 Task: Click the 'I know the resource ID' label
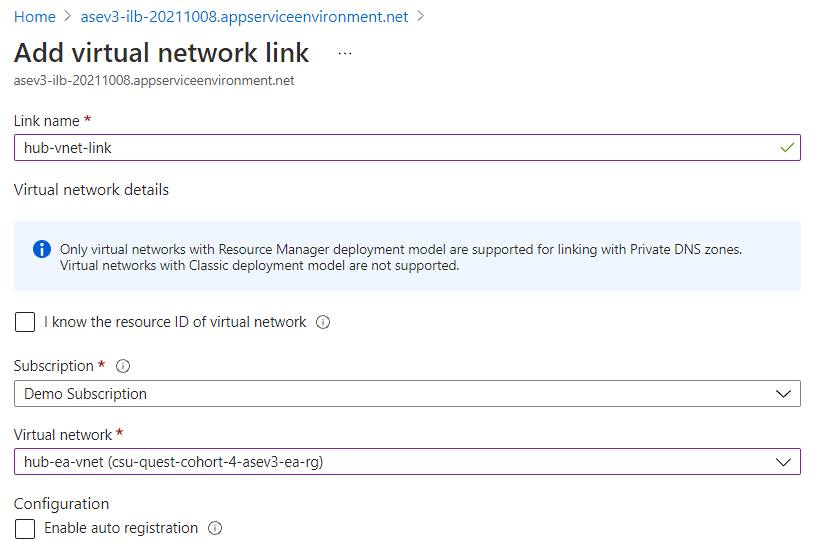[x=175, y=322]
